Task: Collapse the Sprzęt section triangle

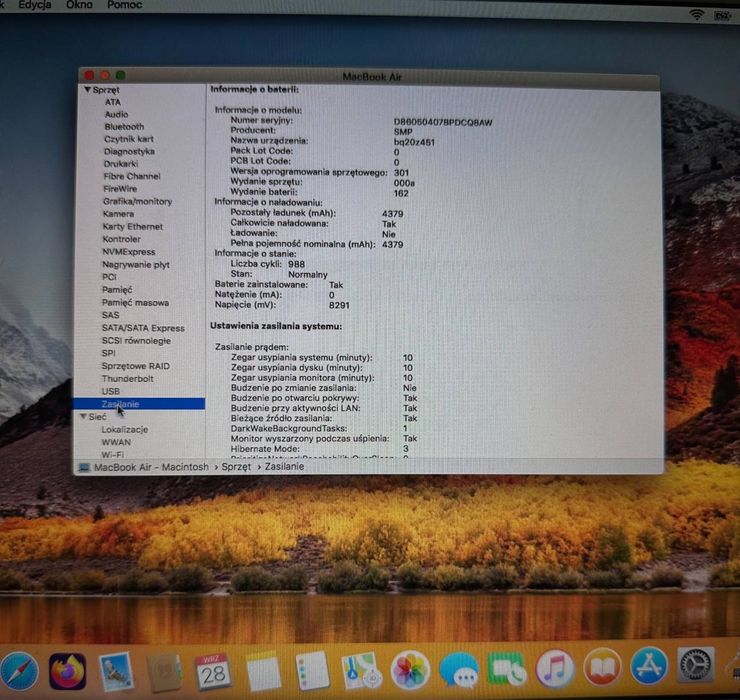Action: (87, 89)
